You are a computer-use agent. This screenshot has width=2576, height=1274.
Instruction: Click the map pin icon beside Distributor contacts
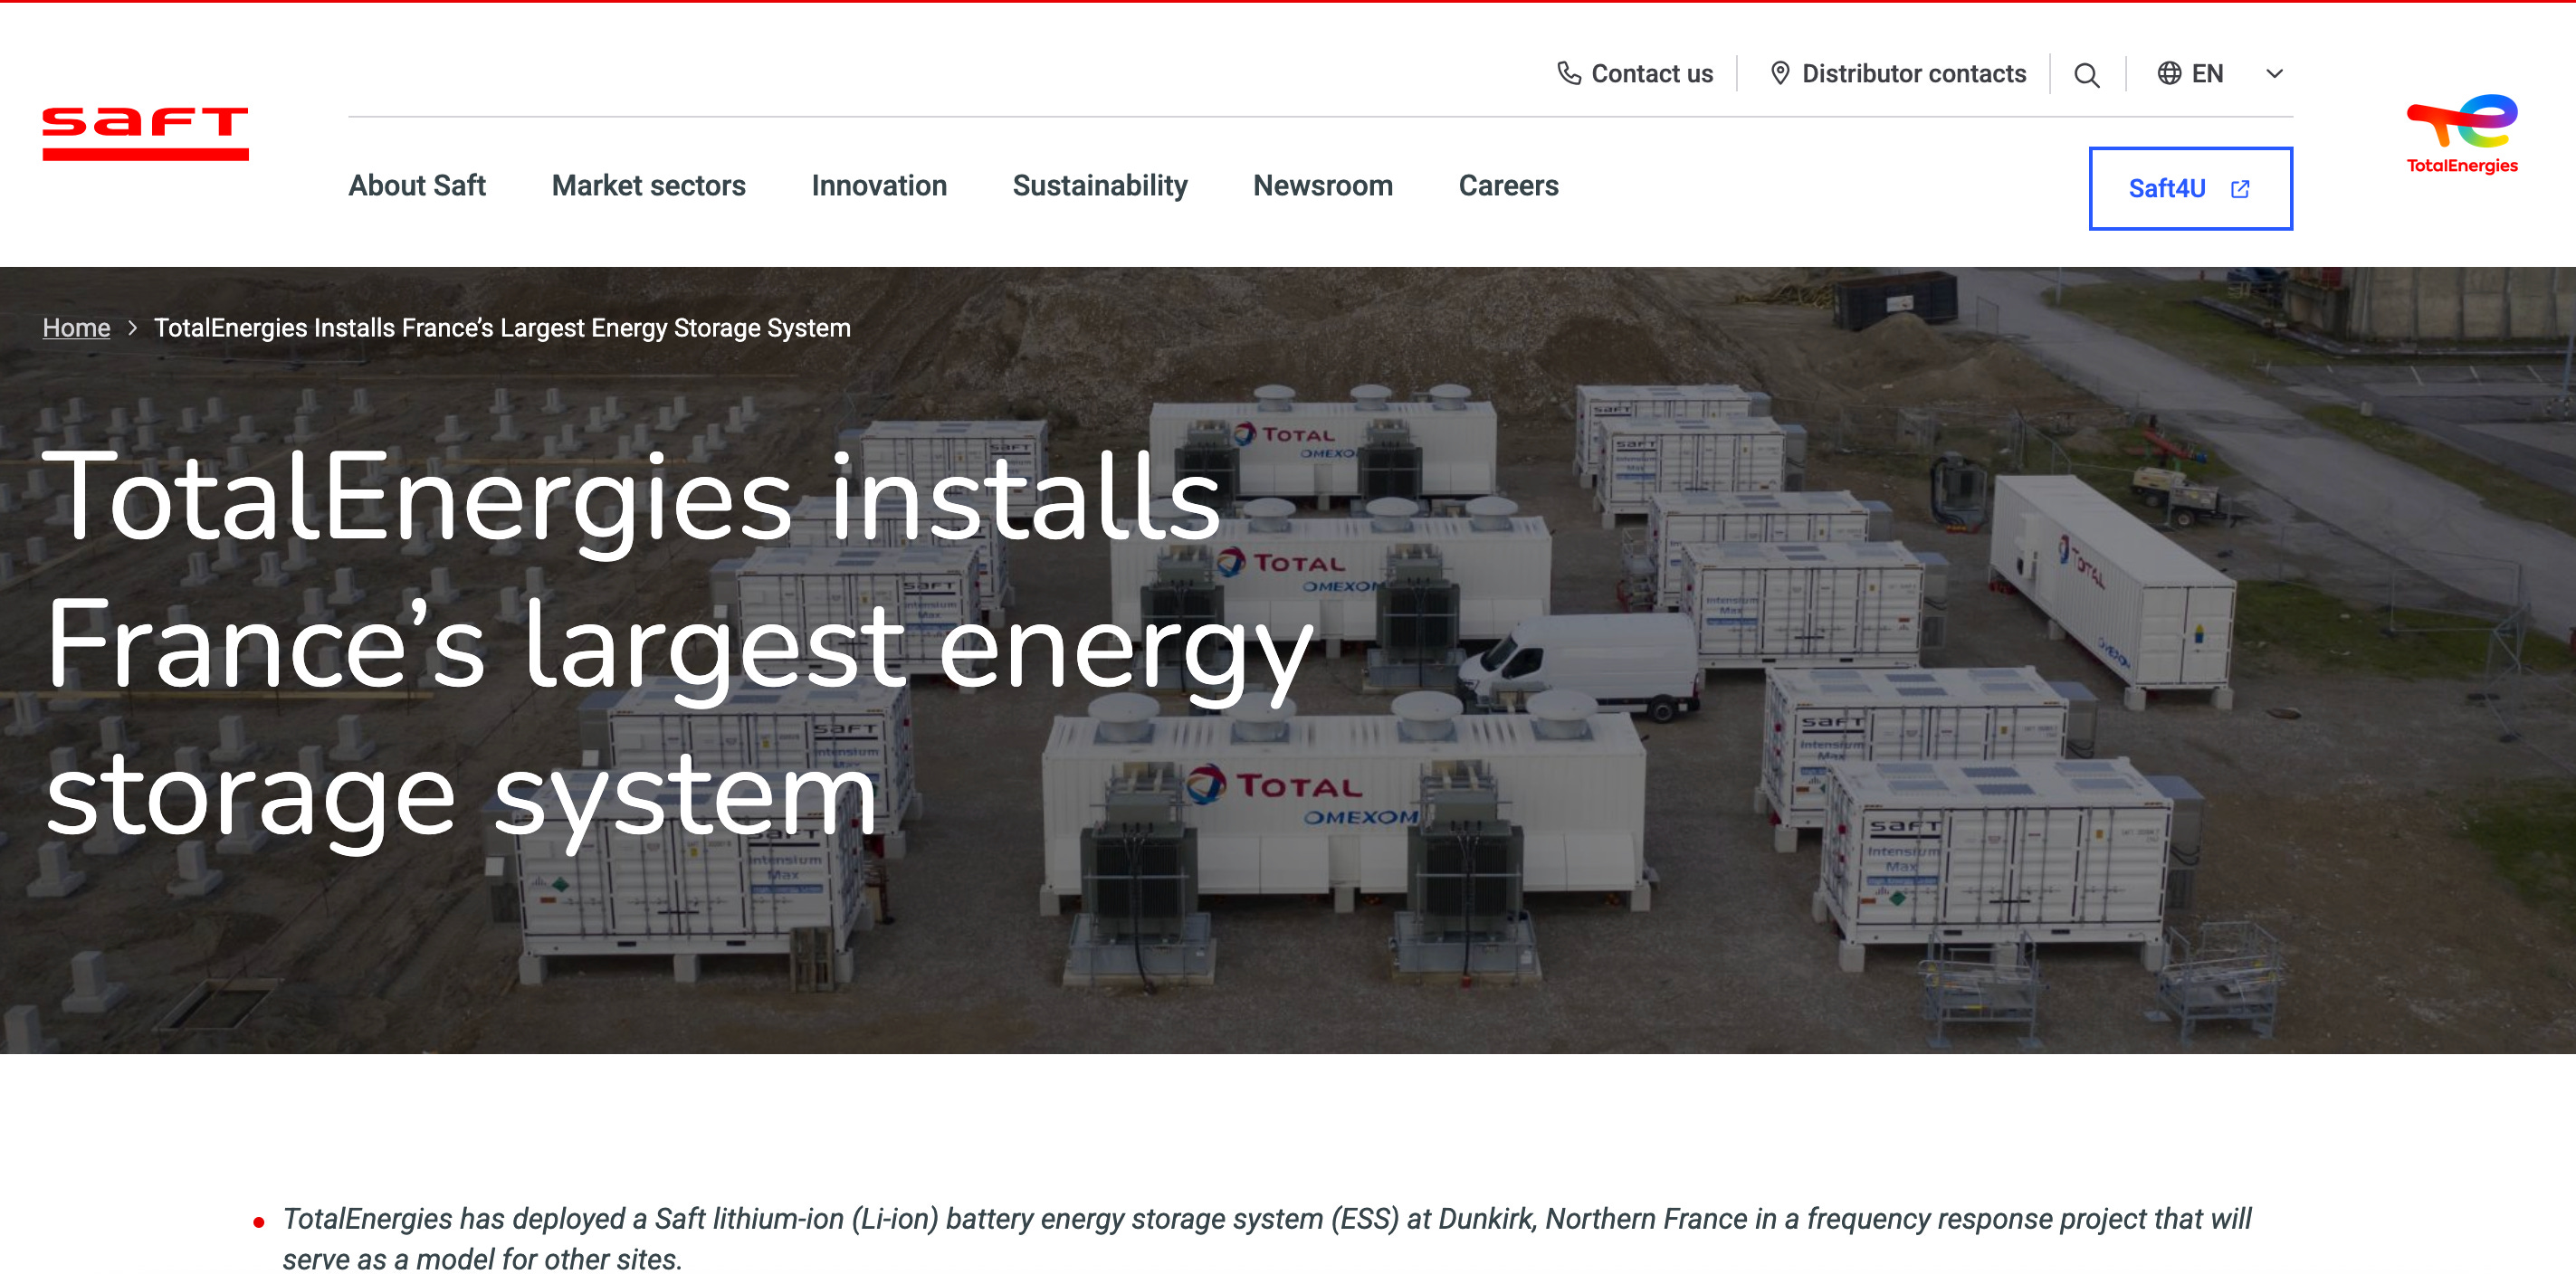(x=1780, y=73)
